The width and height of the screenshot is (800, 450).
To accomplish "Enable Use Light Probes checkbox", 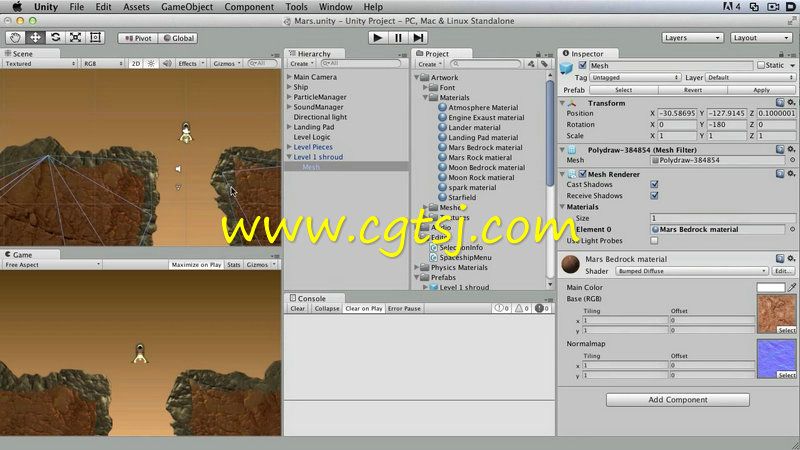I will (x=654, y=240).
